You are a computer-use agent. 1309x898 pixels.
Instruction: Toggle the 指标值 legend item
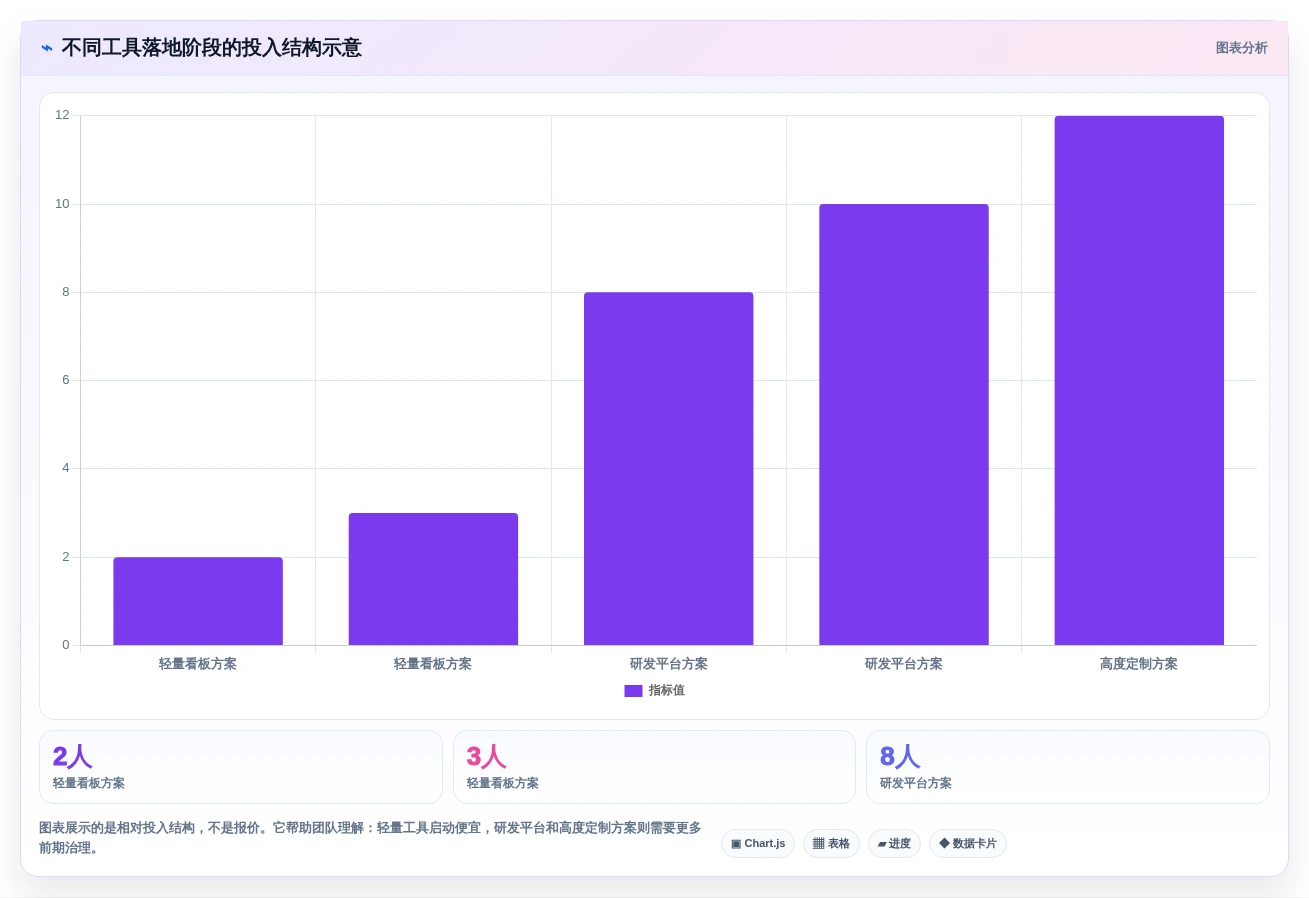(x=655, y=691)
